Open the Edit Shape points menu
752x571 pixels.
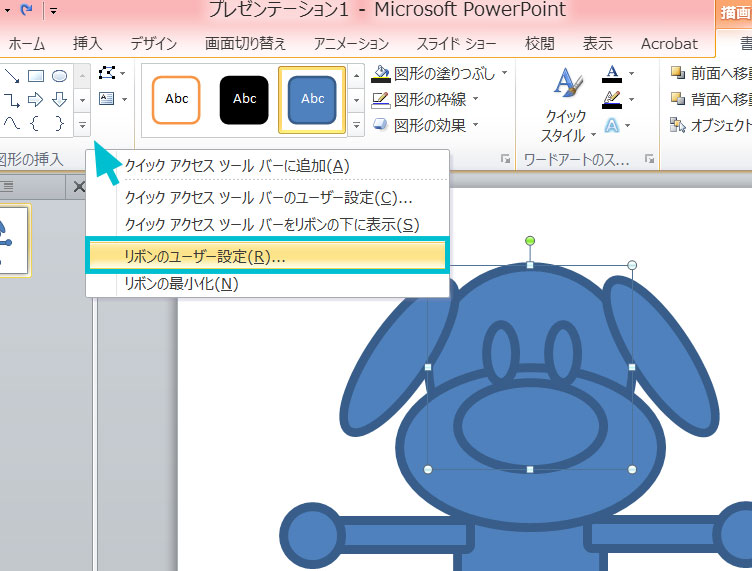click(x=112, y=73)
